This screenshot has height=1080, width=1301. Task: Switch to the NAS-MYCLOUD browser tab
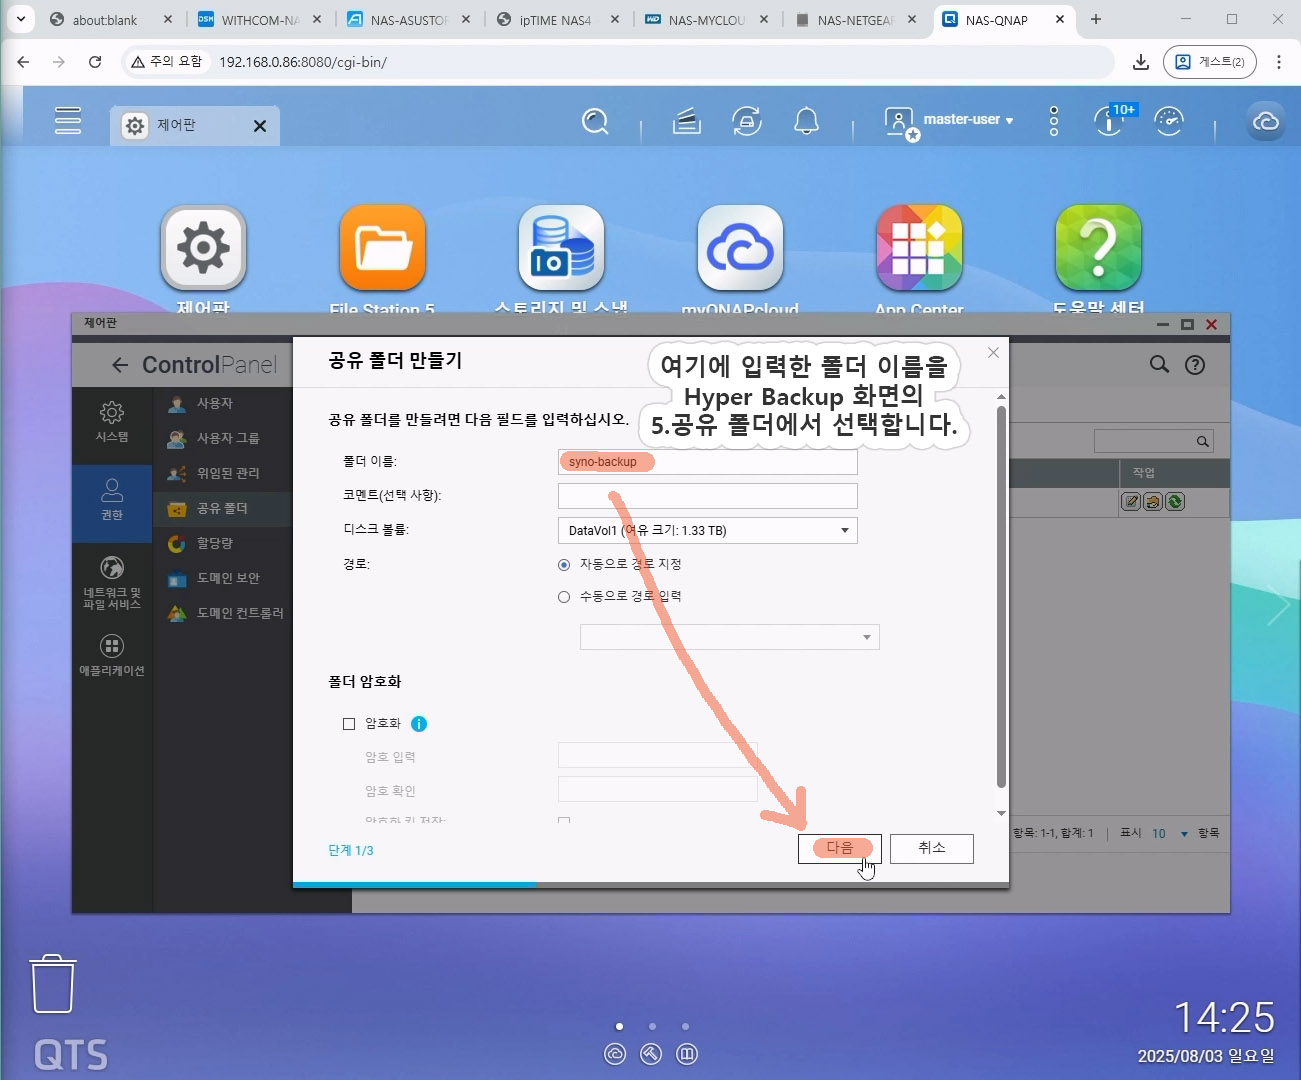(706, 20)
